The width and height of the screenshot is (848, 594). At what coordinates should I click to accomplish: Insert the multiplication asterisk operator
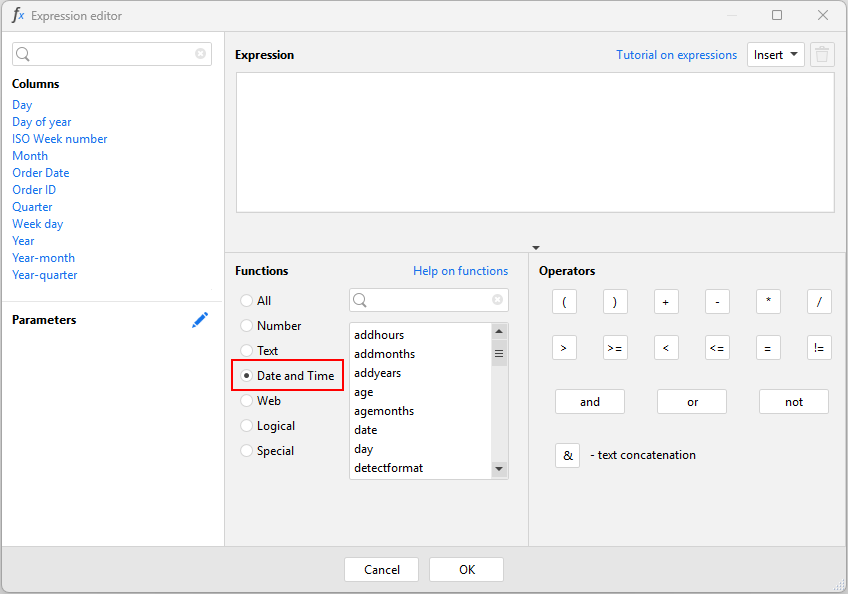(768, 302)
